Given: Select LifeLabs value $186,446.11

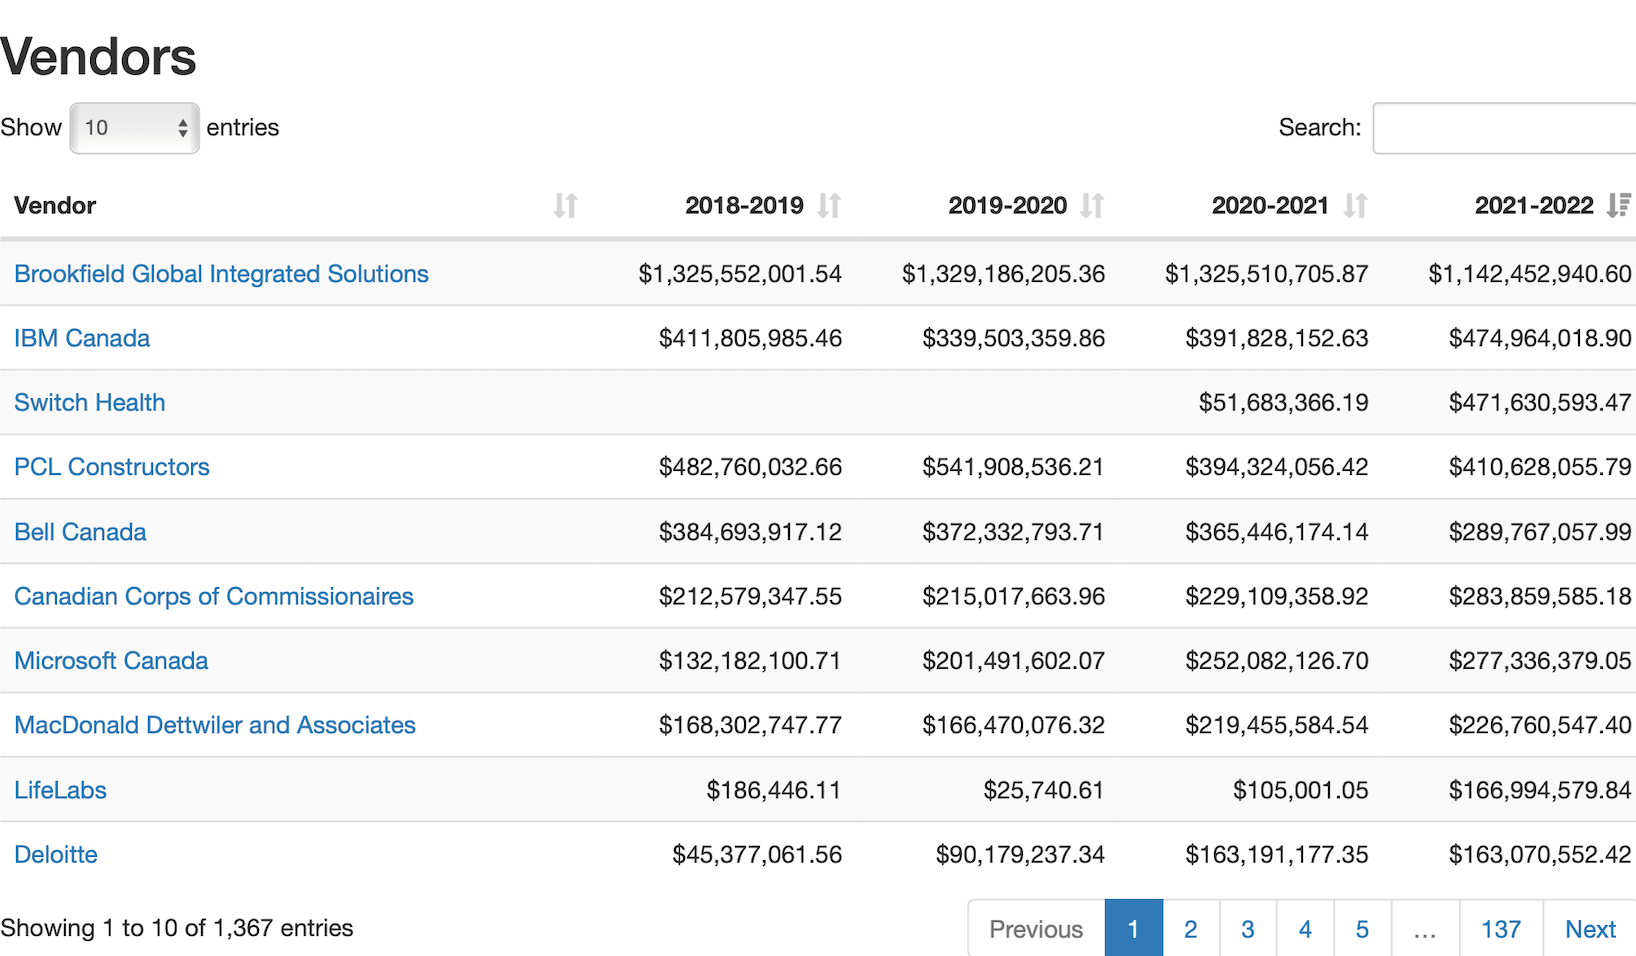Looking at the screenshot, I should coord(774,790).
